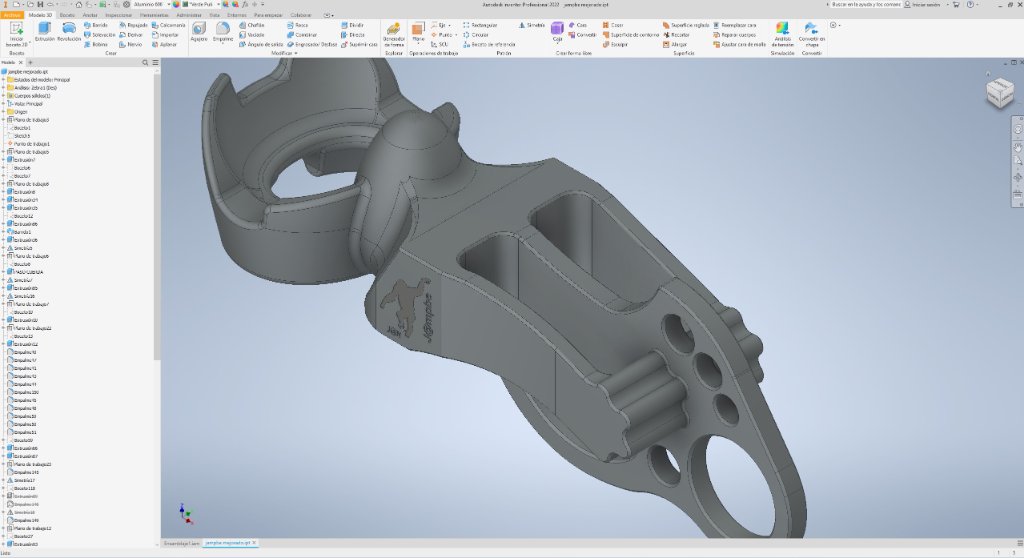Click the Importar tool
Screen dimensions: 1024x558
(165, 35)
